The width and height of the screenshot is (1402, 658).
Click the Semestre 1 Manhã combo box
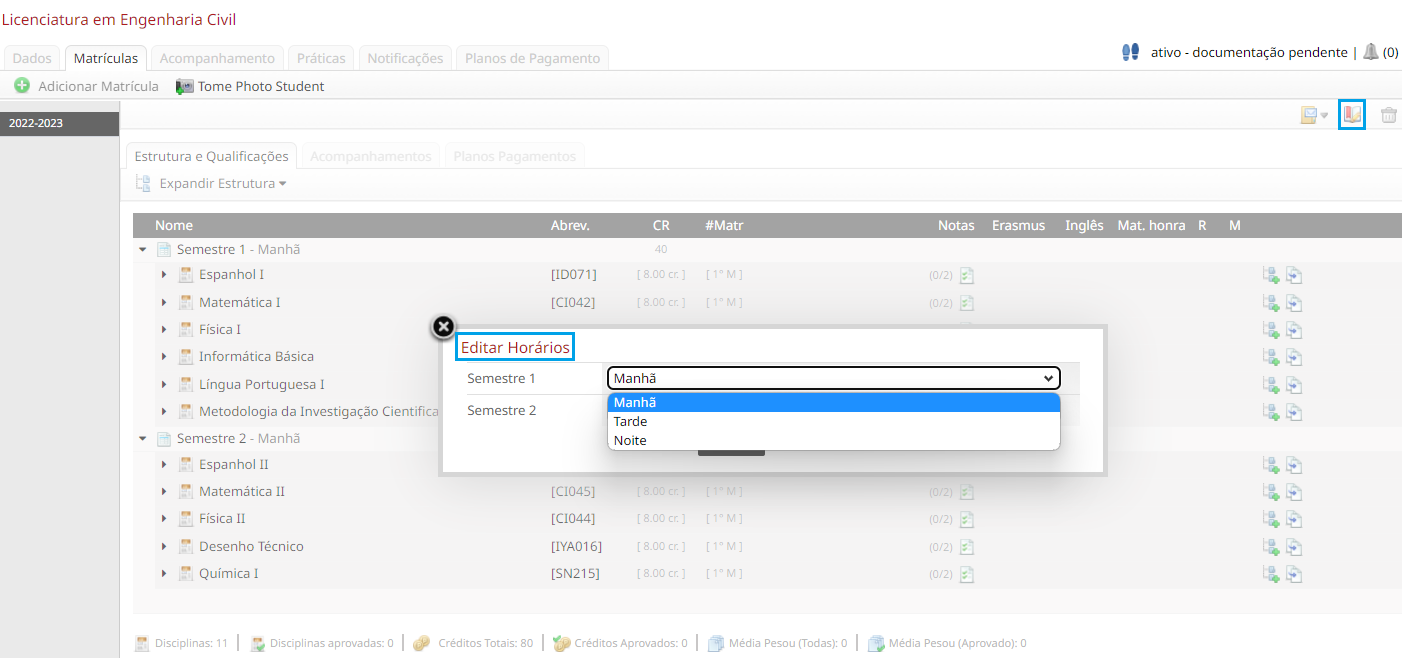pyautogui.click(x=833, y=378)
